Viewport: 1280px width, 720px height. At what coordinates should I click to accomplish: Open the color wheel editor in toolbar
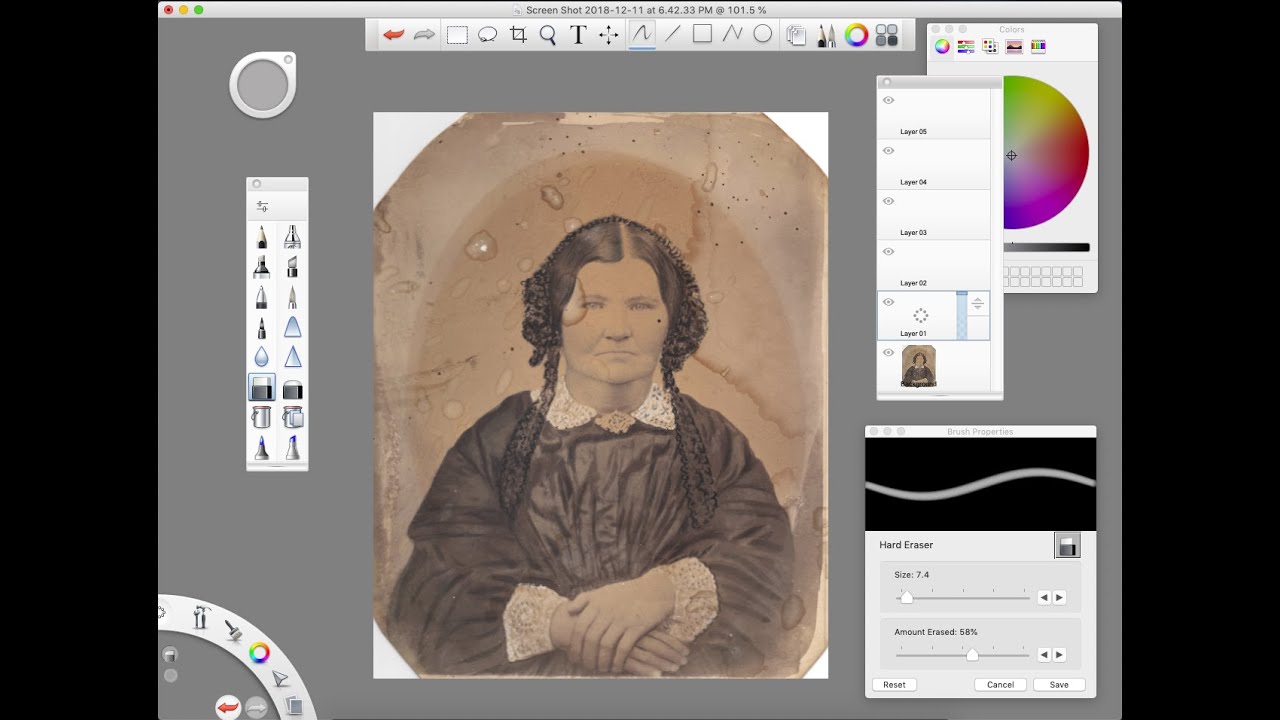tap(856, 36)
